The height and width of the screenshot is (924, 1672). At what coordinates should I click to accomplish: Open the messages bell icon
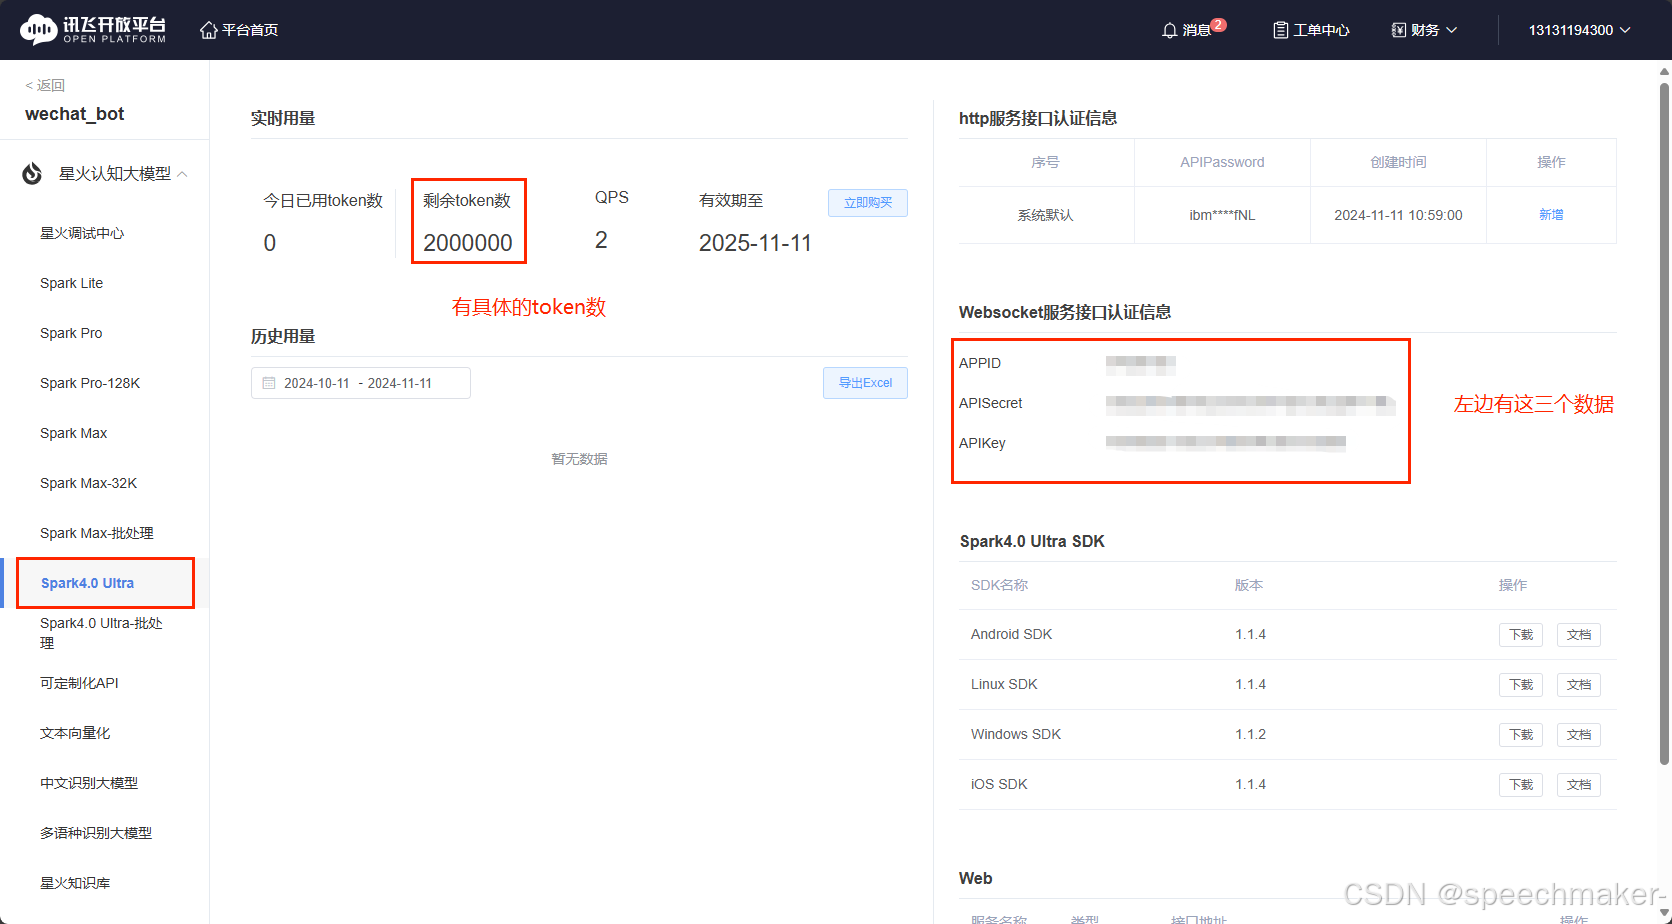point(1169,31)
